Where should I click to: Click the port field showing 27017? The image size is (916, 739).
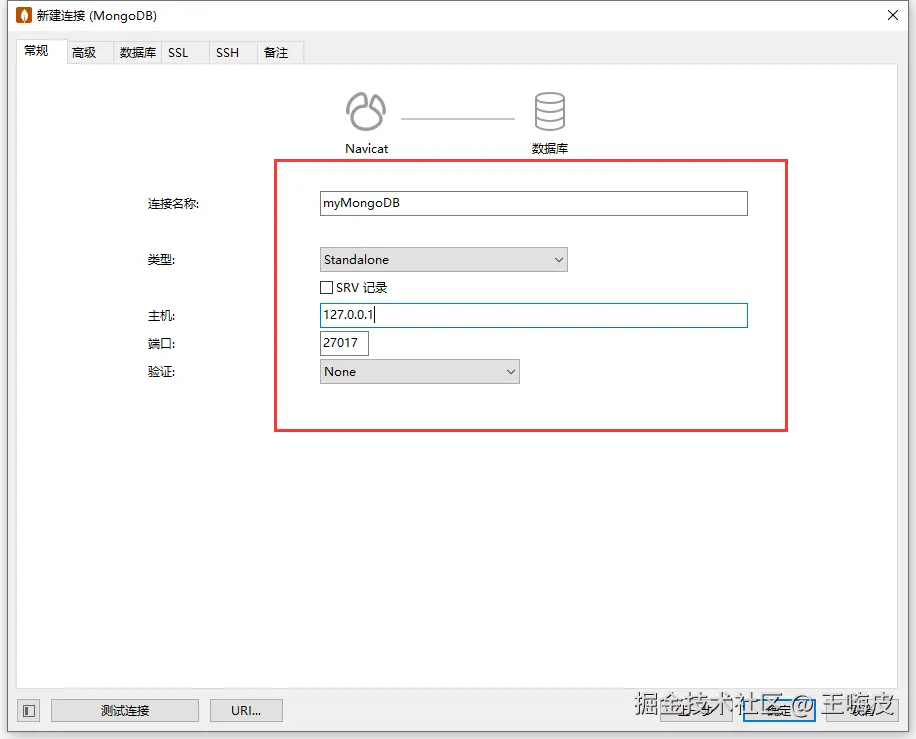[x=344, y=343]
